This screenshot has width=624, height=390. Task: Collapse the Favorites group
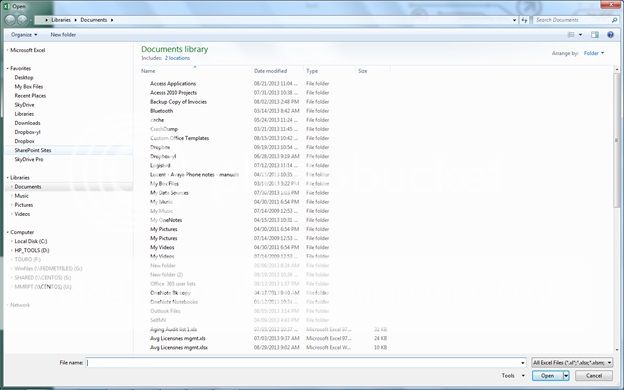pos(7,68)
